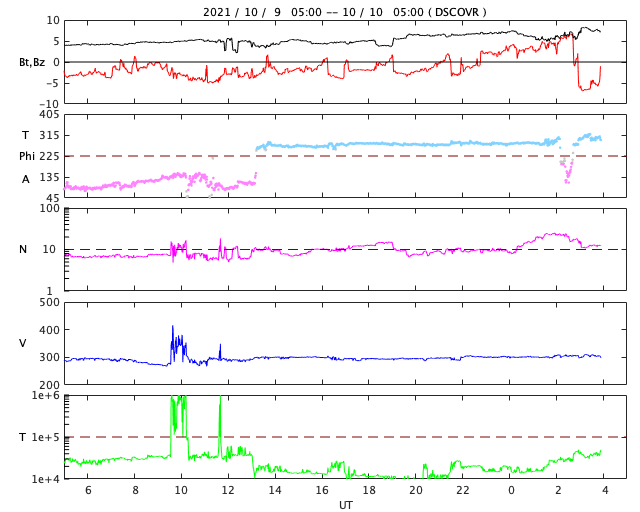The height and width of the screenshot is (512, 640).
Task: Click the 20 hour tick on the UT axis
Action: [416, 490]
